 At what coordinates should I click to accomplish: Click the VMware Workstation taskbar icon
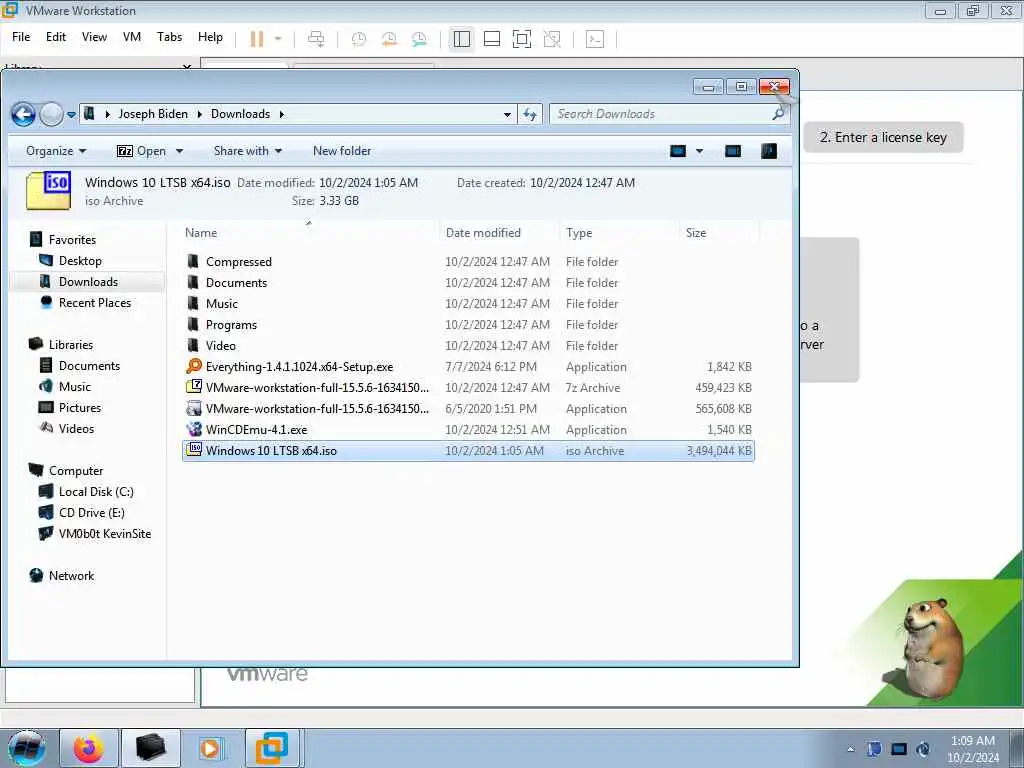(x=272, y=748)
